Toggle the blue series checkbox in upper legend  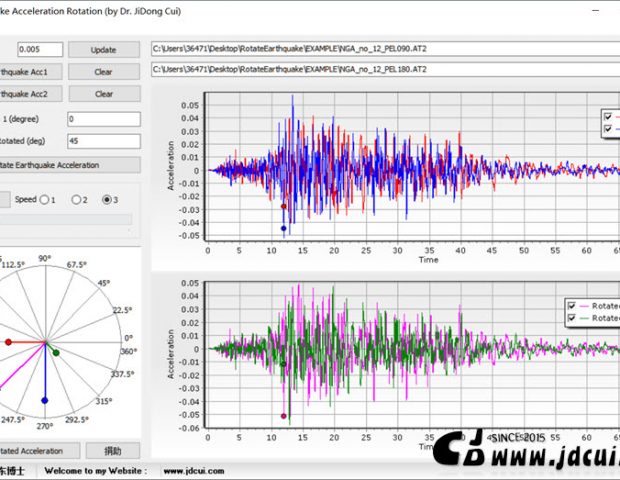[x=607, y=130]
